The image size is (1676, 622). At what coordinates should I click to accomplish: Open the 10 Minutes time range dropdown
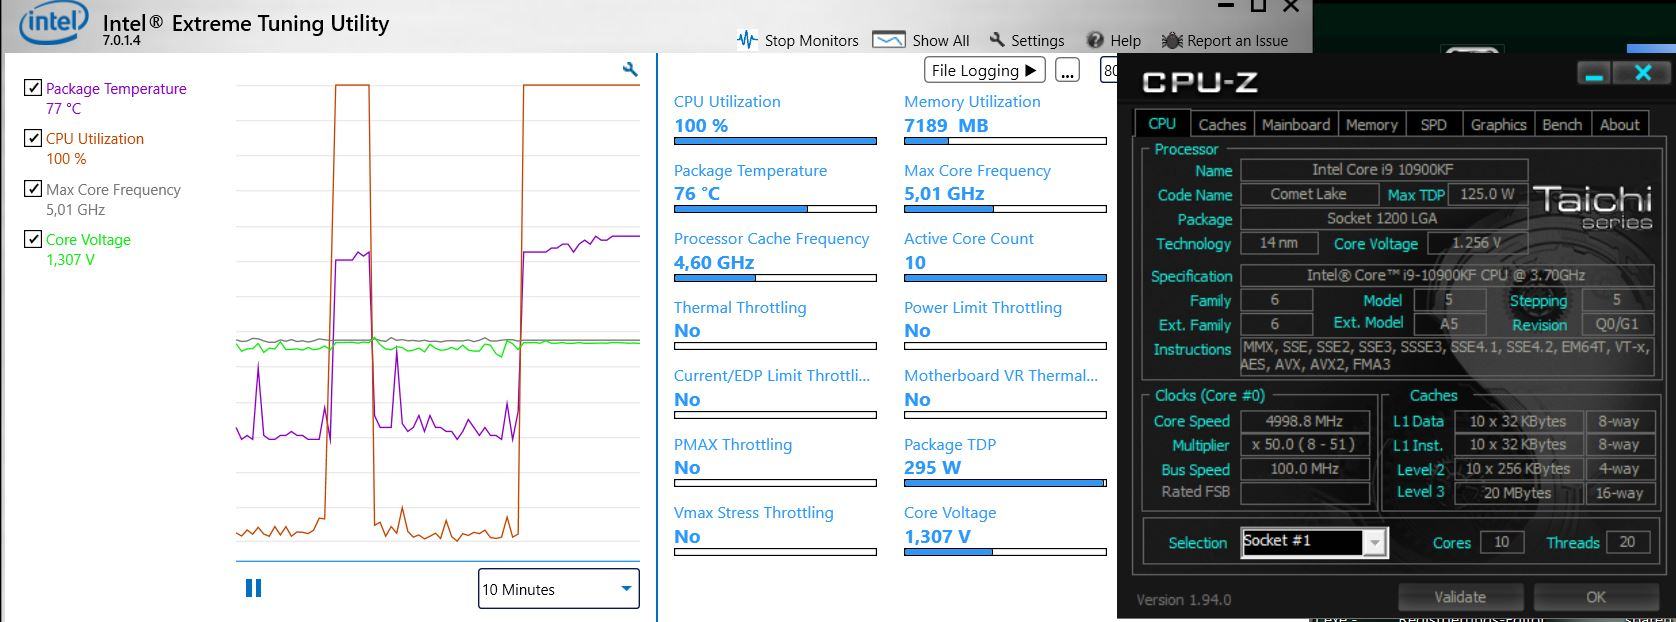pyautogui.click(x=558, y=589)
